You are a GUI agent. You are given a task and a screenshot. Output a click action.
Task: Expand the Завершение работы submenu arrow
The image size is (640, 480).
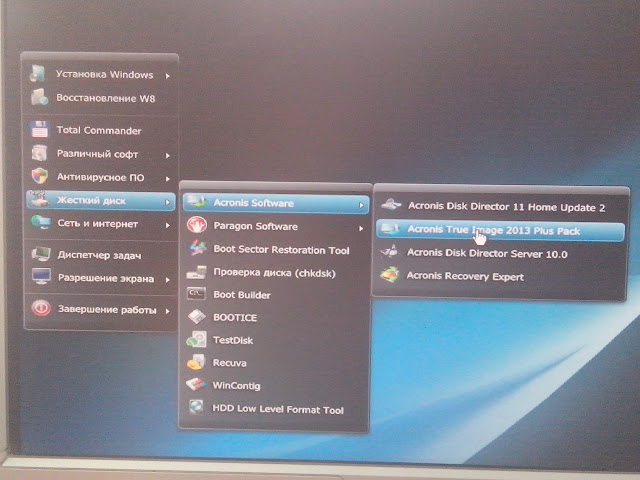point(167,311)
